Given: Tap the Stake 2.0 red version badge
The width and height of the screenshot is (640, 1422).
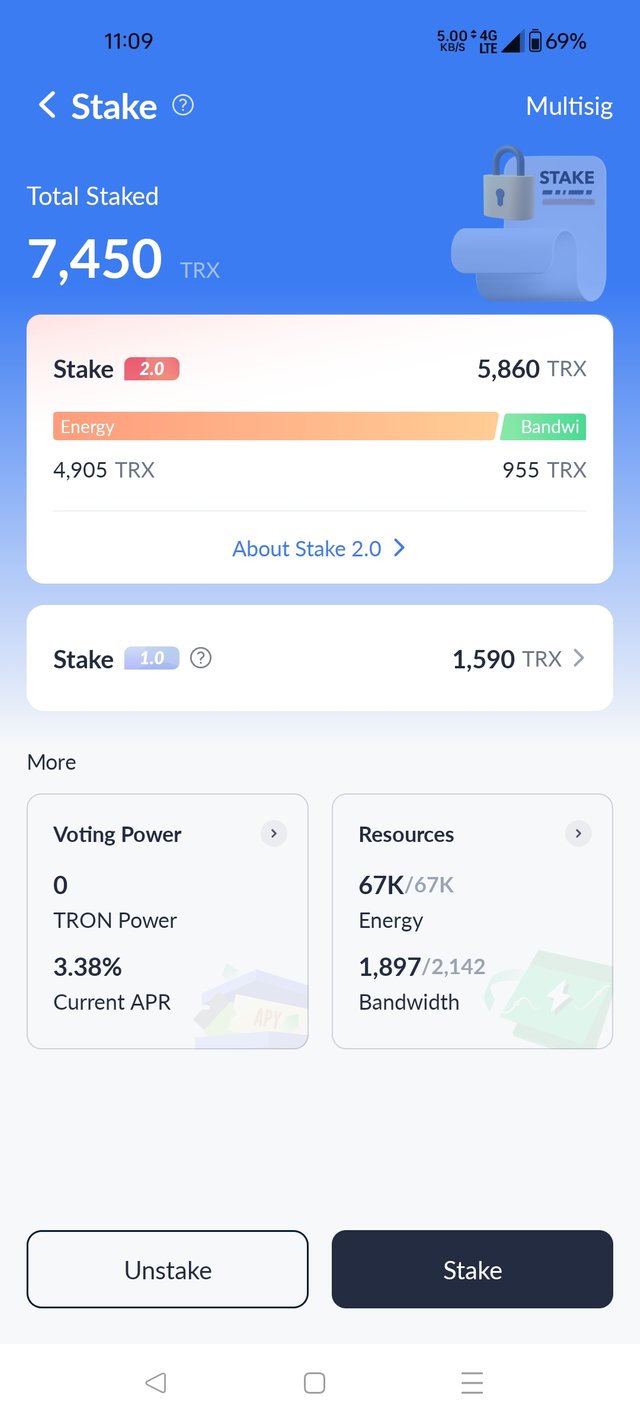Looking at the screenshot, I should coord(152,369).
